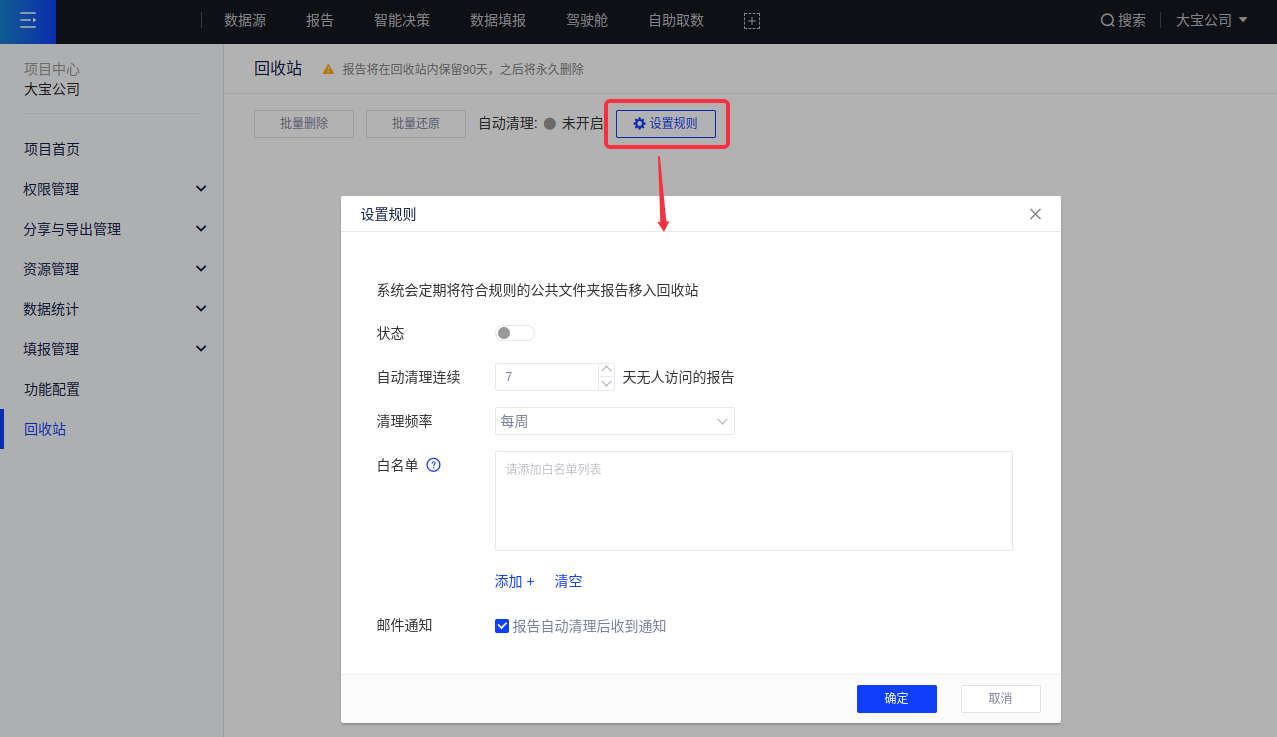
Task: Close the 设置规则 dialog with X
Action: coord(1035,214)
